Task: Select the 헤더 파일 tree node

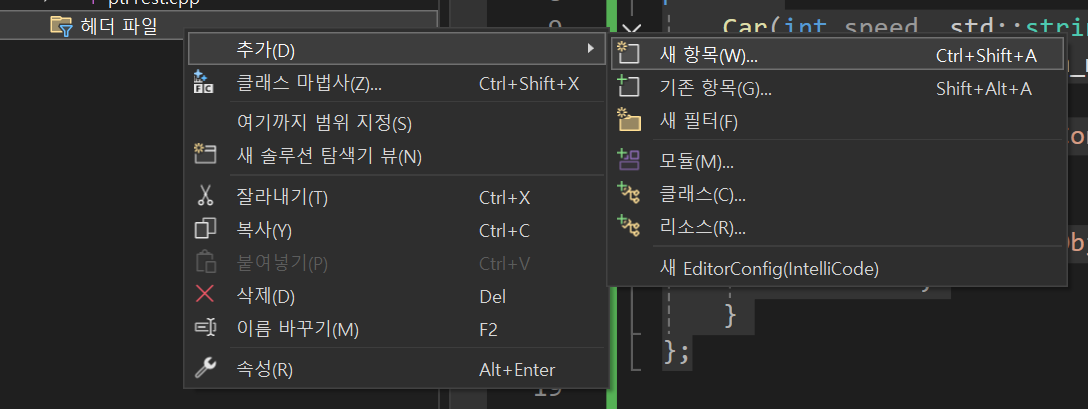Action: click(219, 27)
